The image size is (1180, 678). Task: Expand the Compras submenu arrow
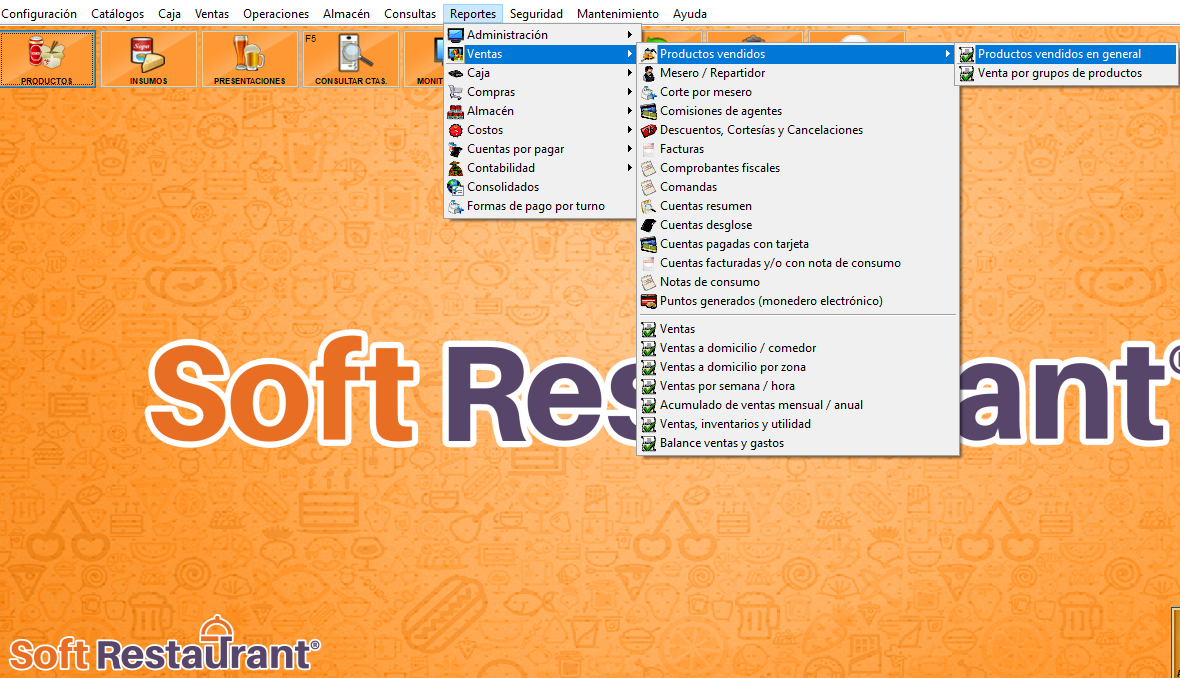[x=629, y=92]
